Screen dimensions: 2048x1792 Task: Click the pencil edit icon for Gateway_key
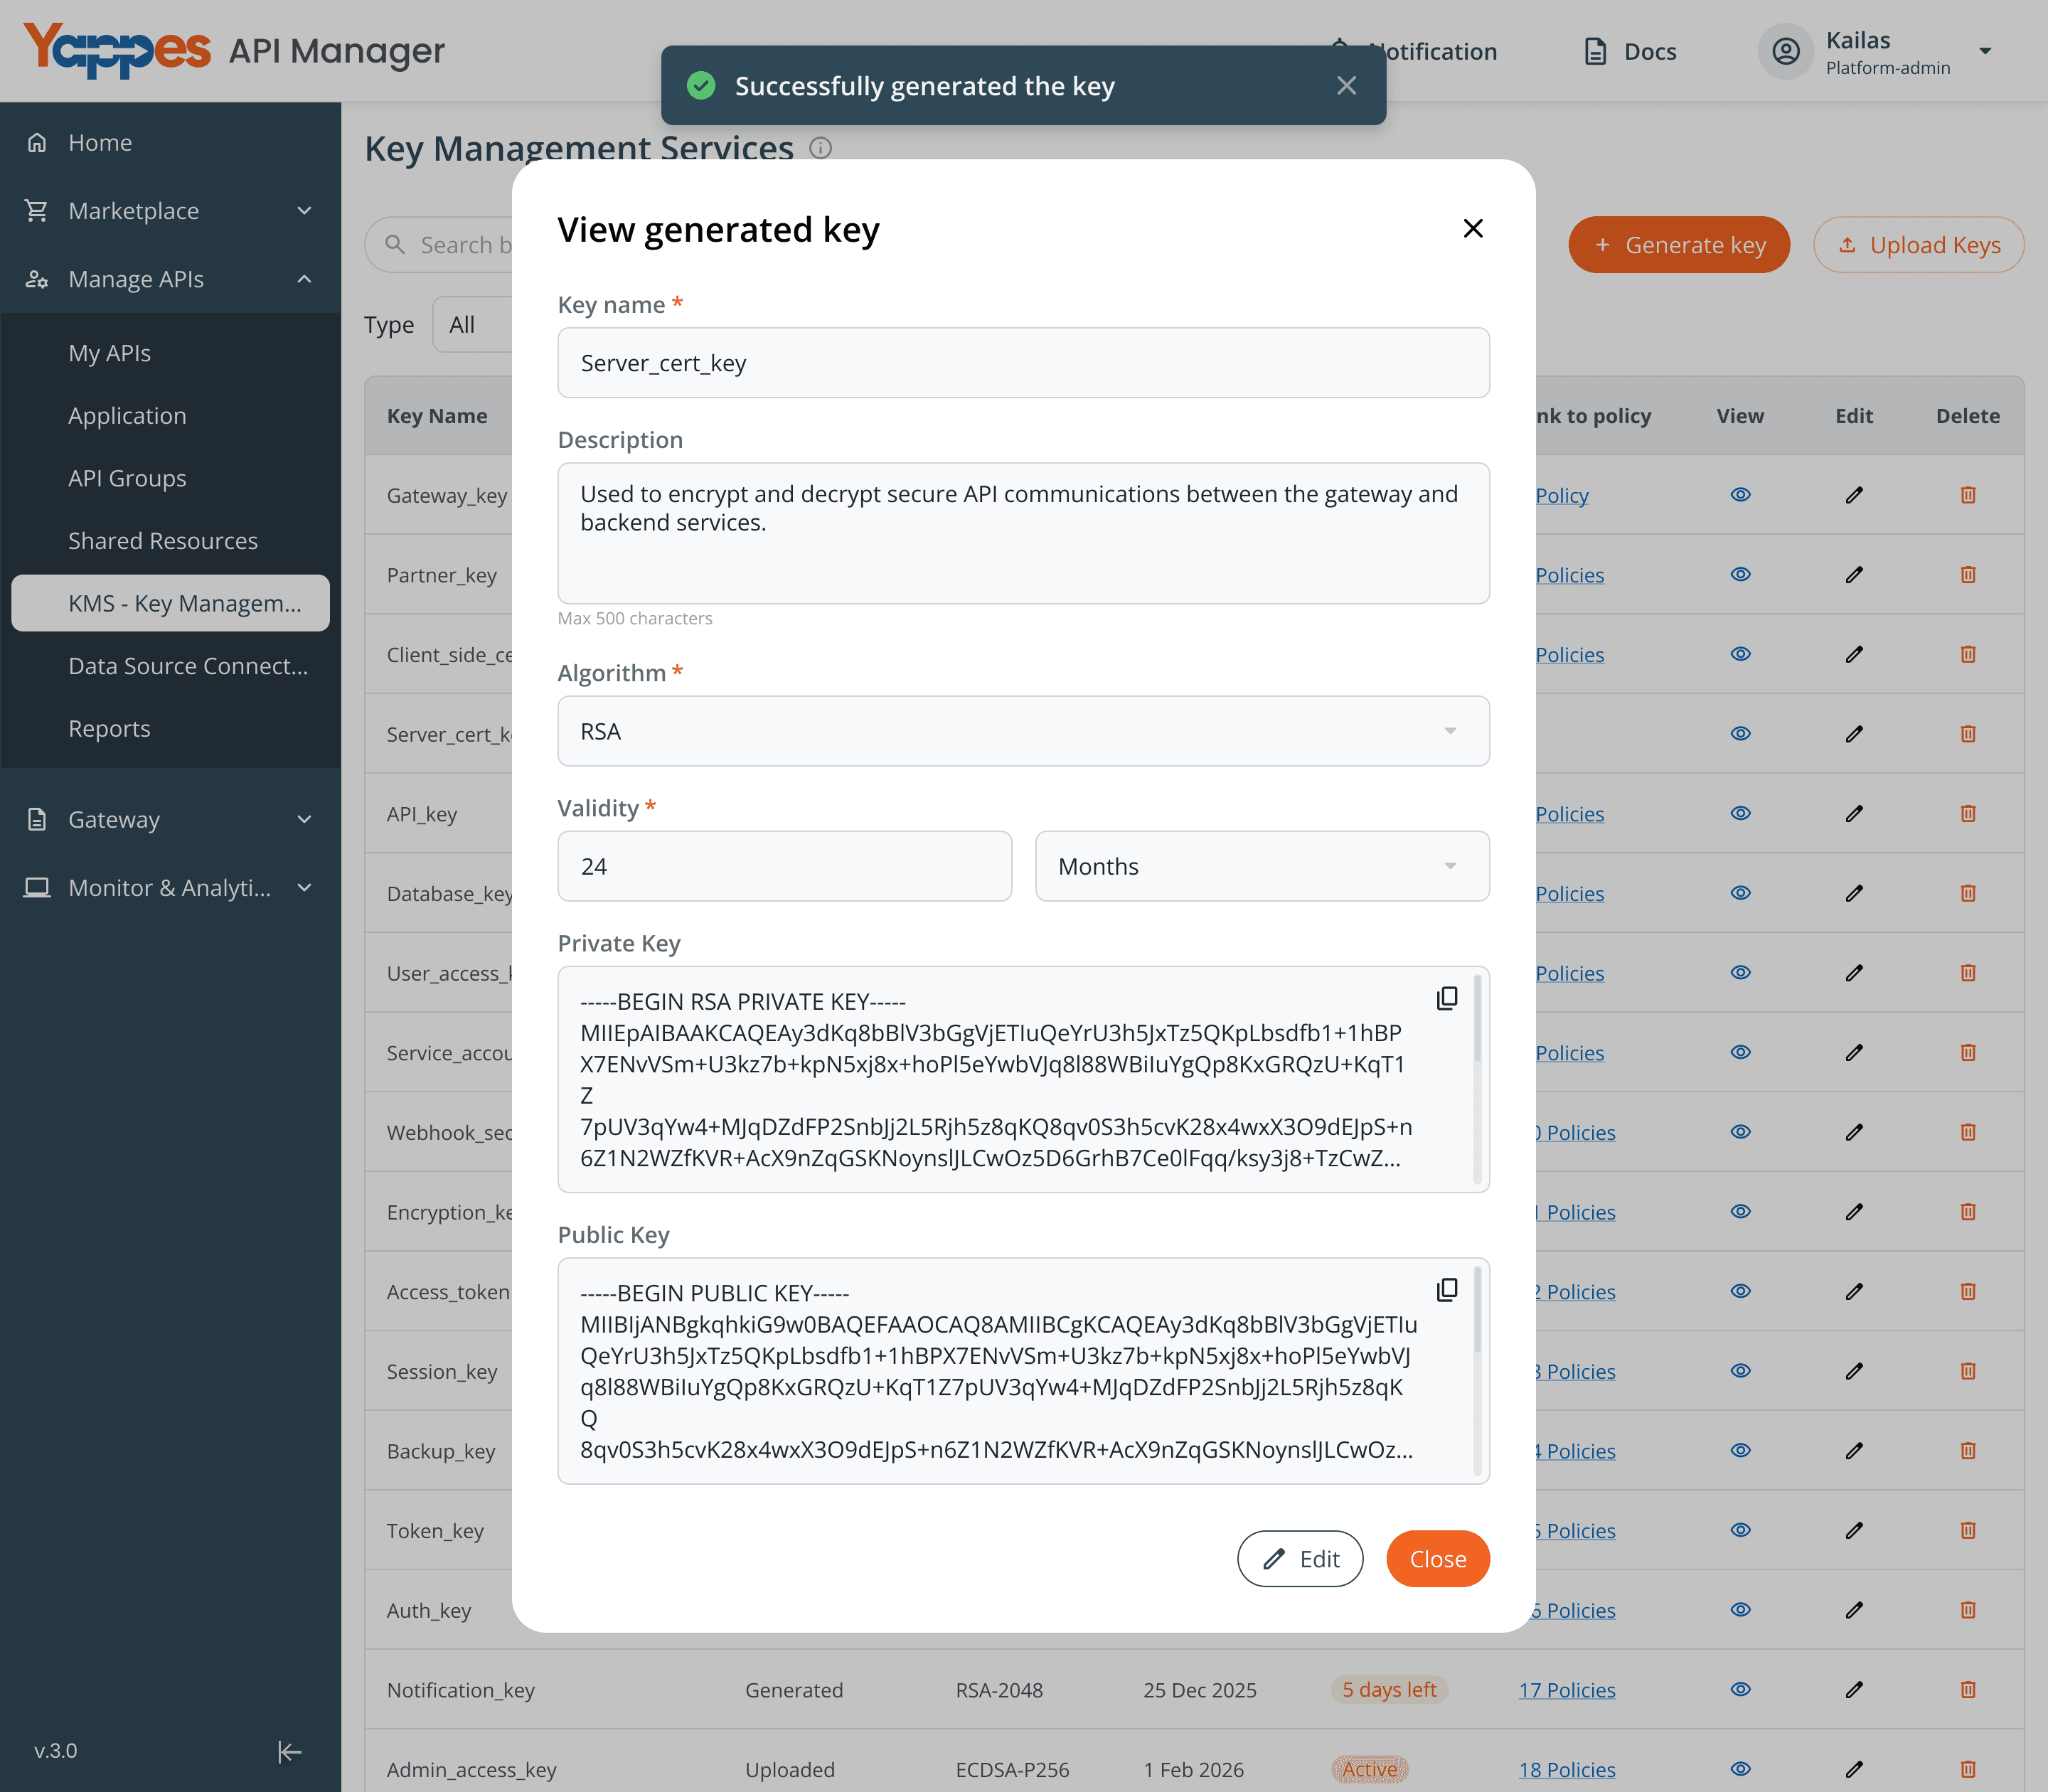[1854, 495]
